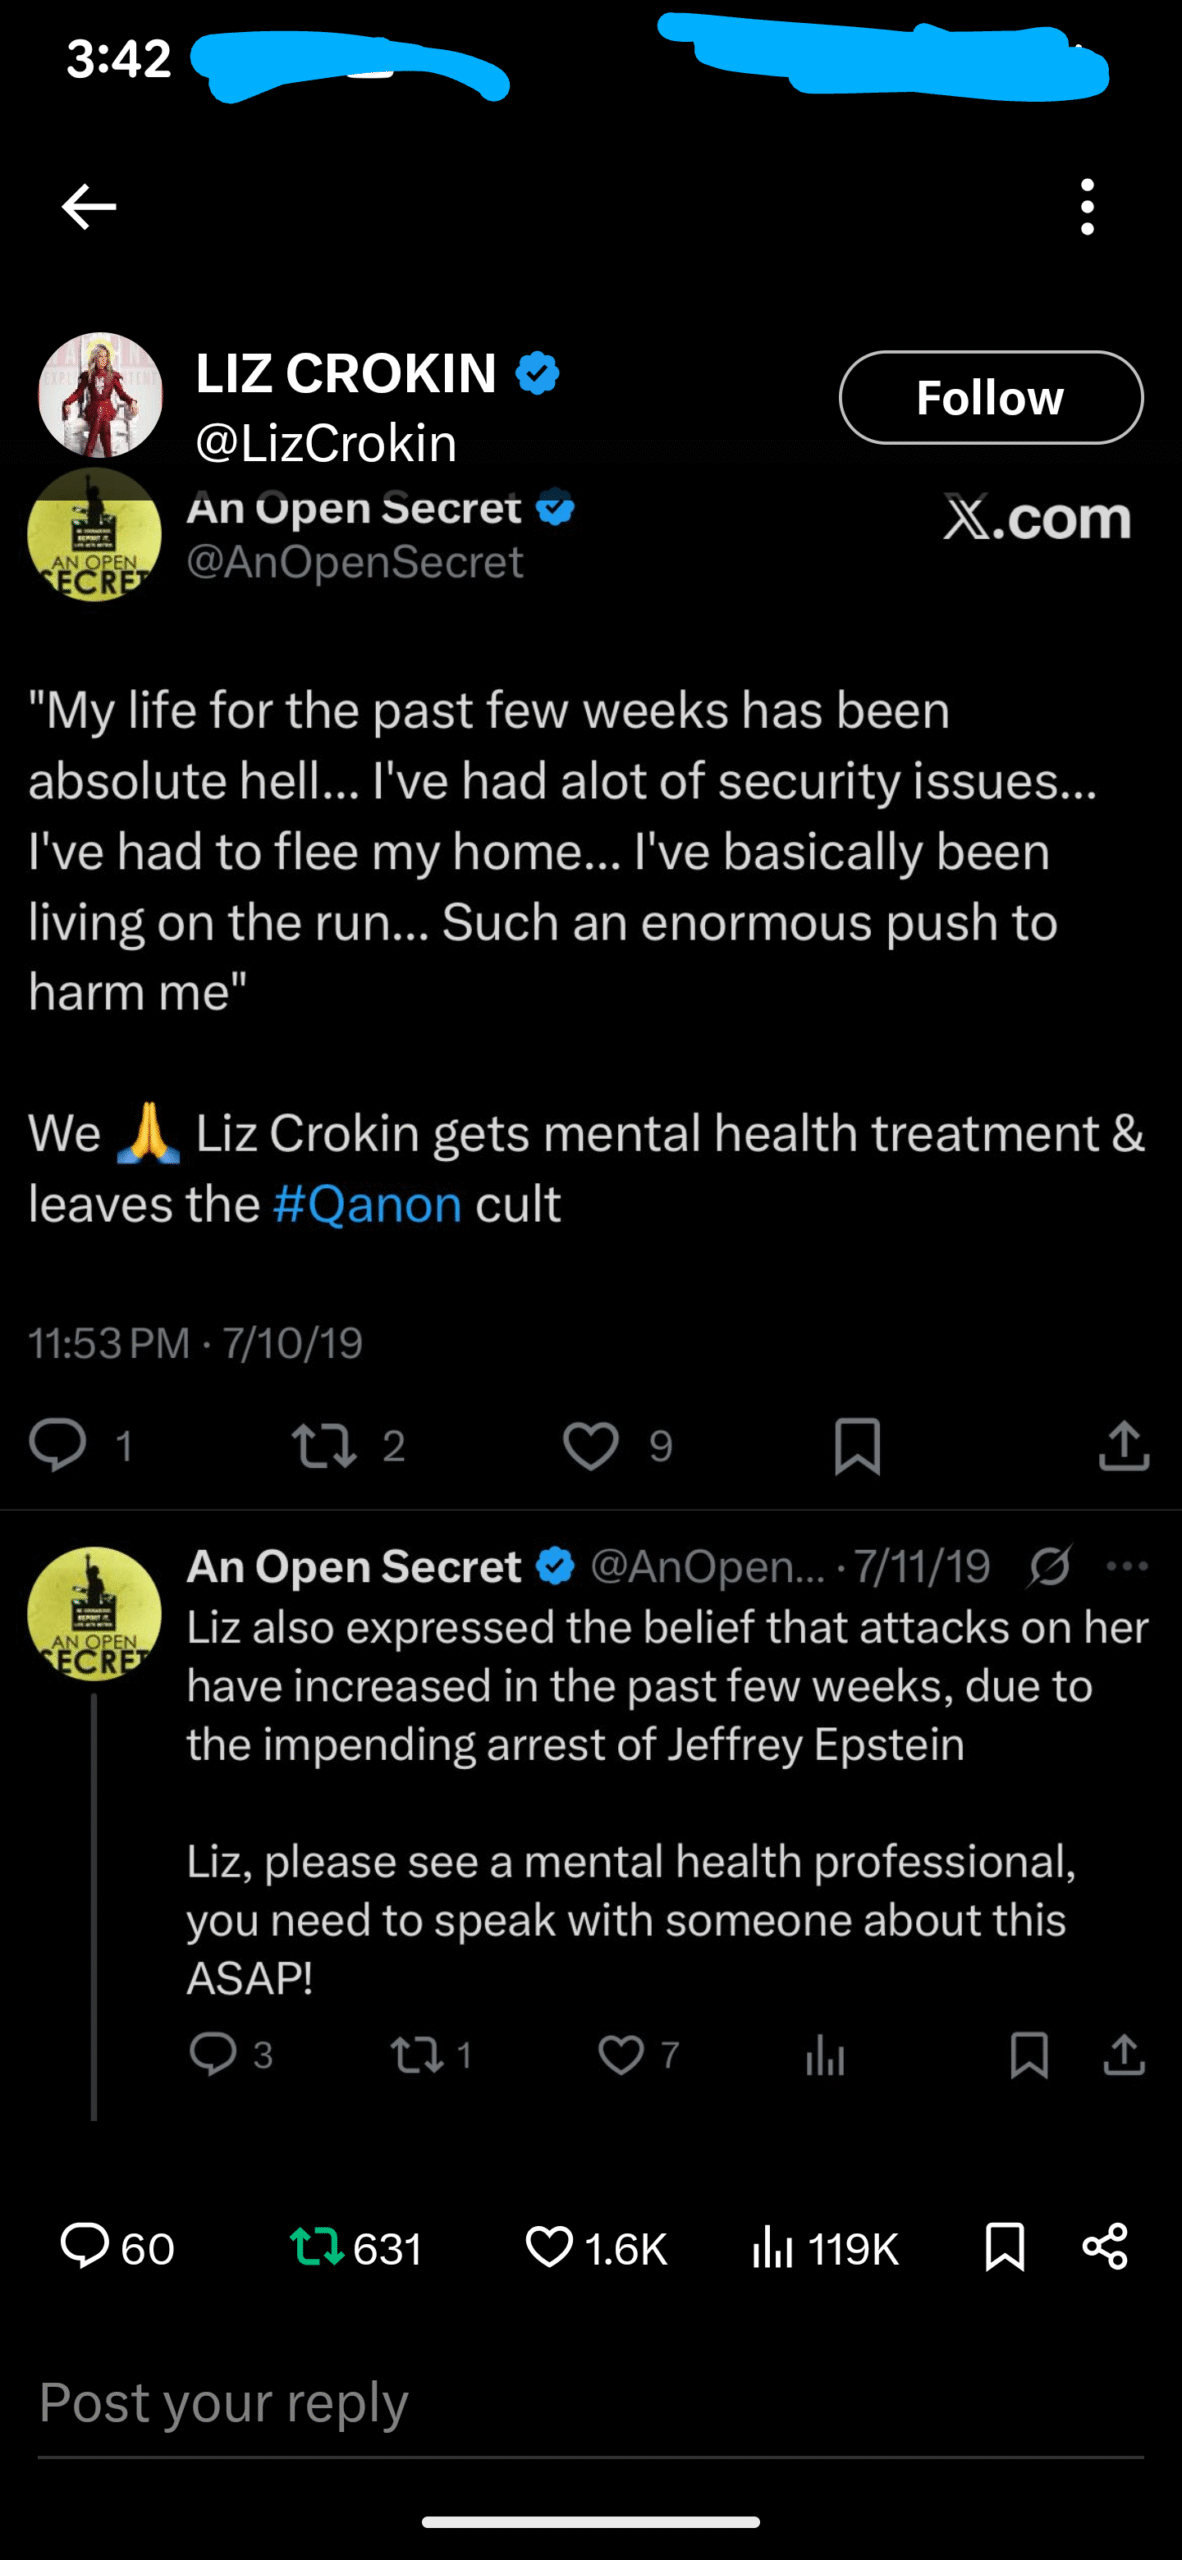Open An Open Secret avatar on reply
The height and width of the screenshot is (2560, 1182).
click(94, 1613)
